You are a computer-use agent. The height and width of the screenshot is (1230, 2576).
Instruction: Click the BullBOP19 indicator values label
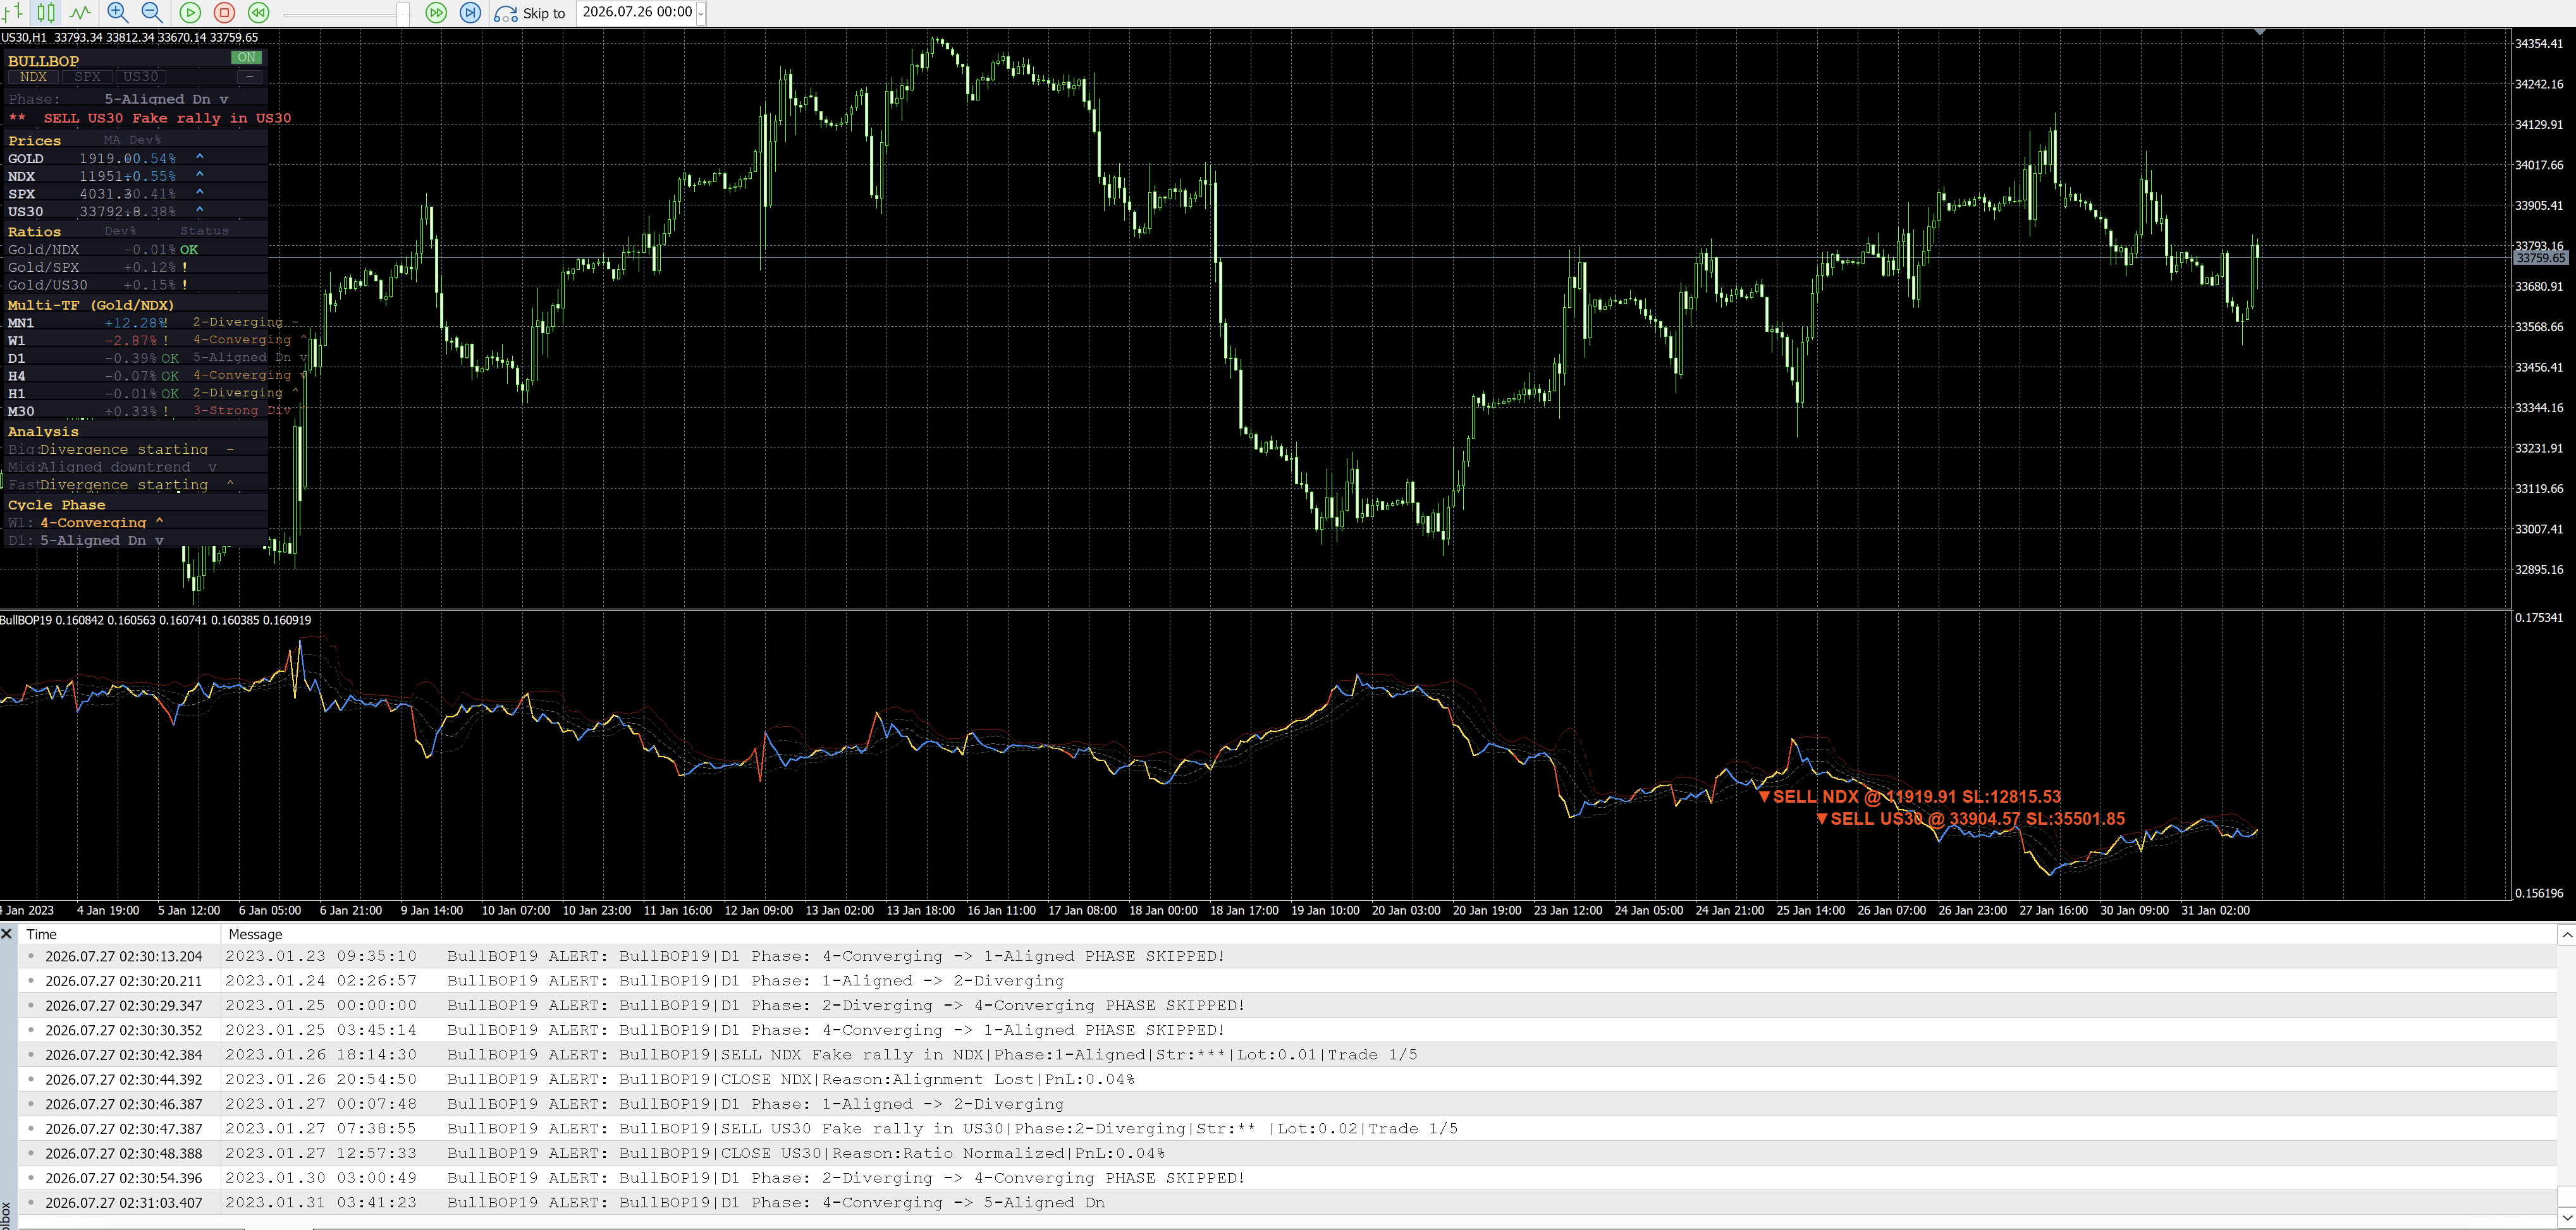point(156,620)
